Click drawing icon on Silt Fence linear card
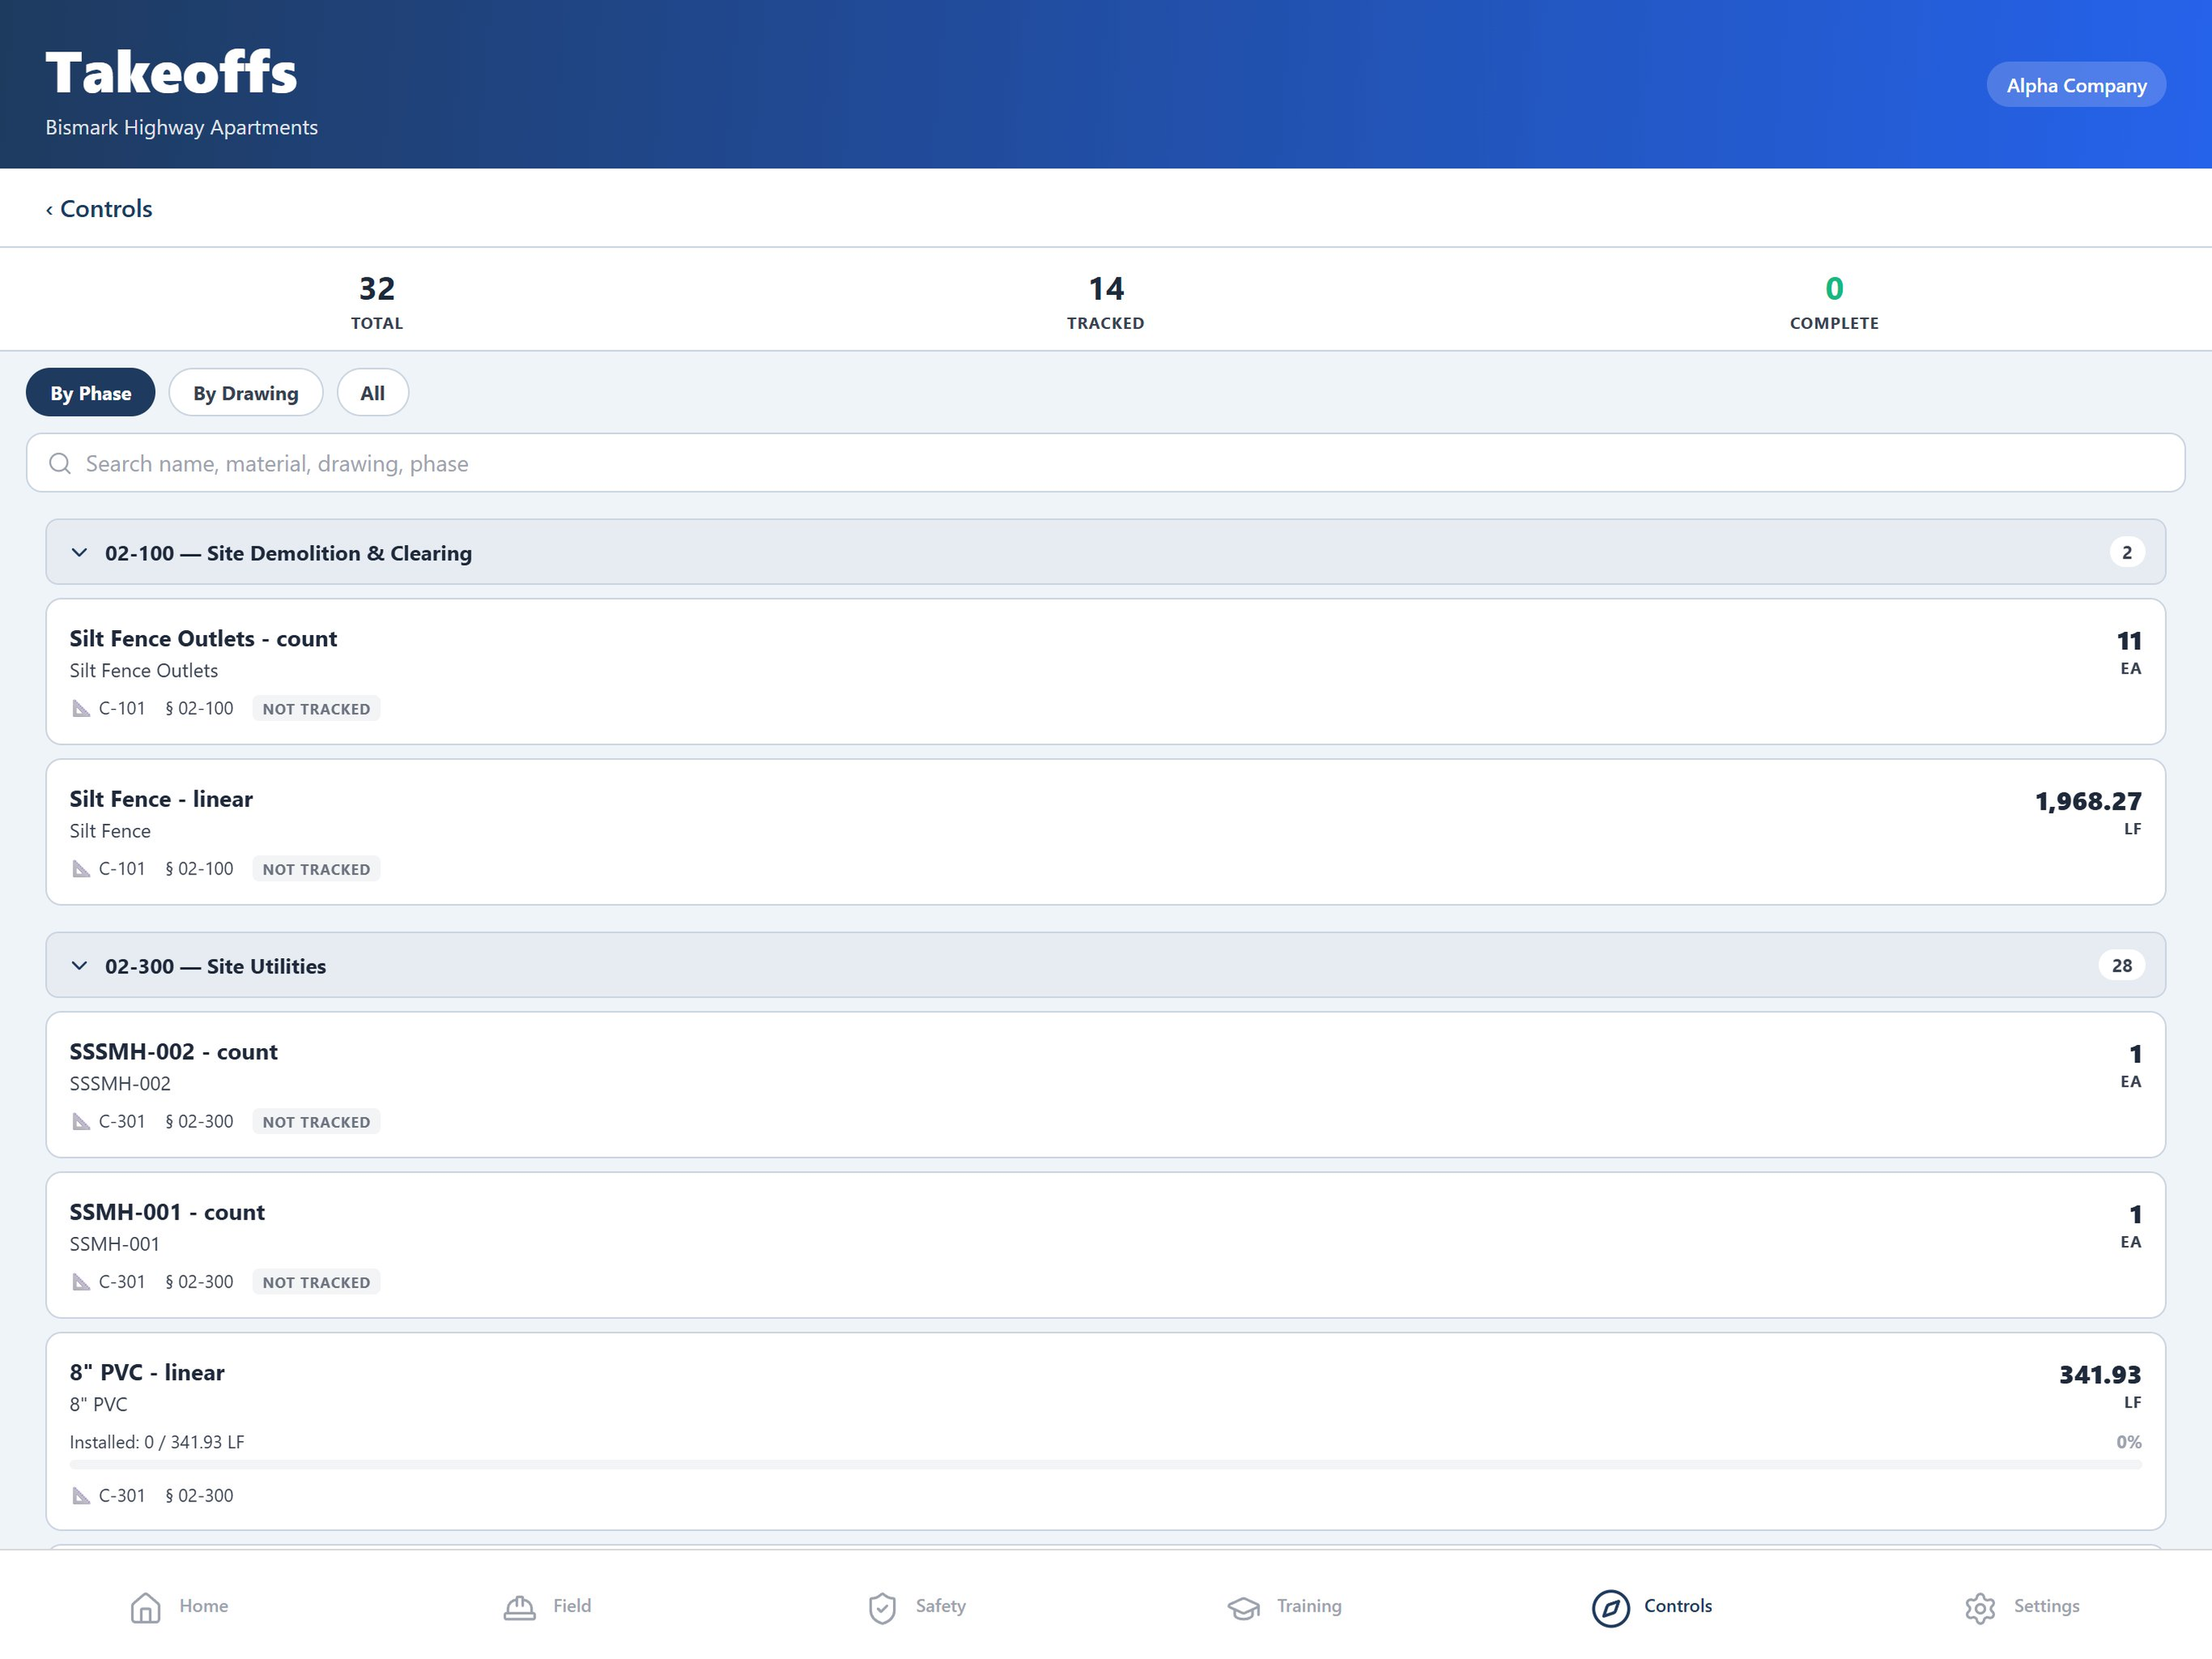This screenshot has height=1659, width=2212. (x=81, y=869)
